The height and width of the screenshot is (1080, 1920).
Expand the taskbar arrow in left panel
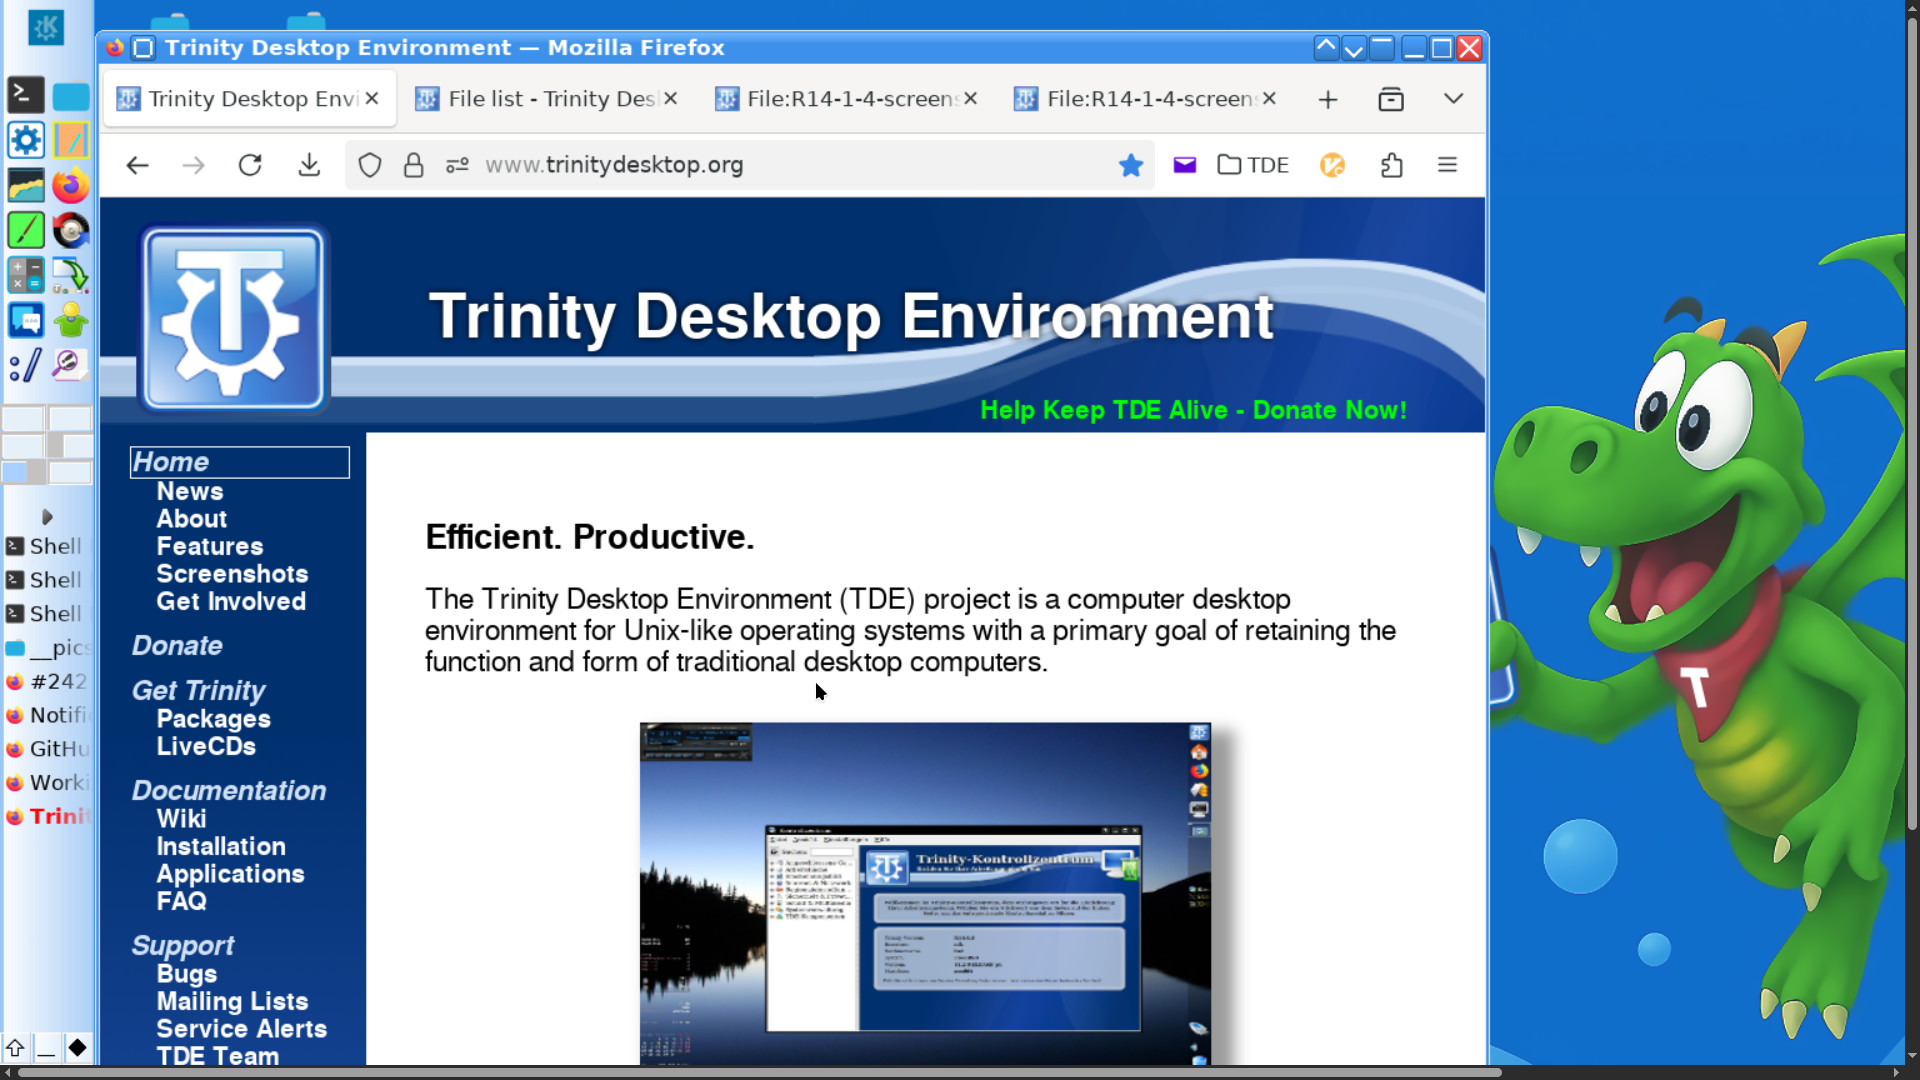(46, 517)
